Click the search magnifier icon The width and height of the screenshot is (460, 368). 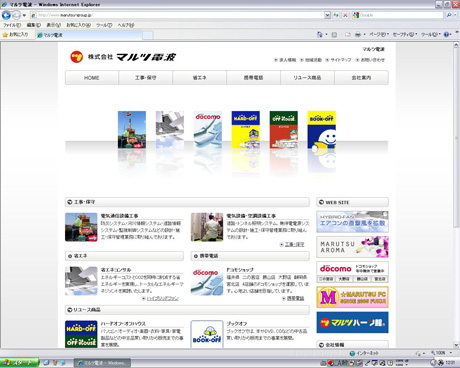[449, 15]
